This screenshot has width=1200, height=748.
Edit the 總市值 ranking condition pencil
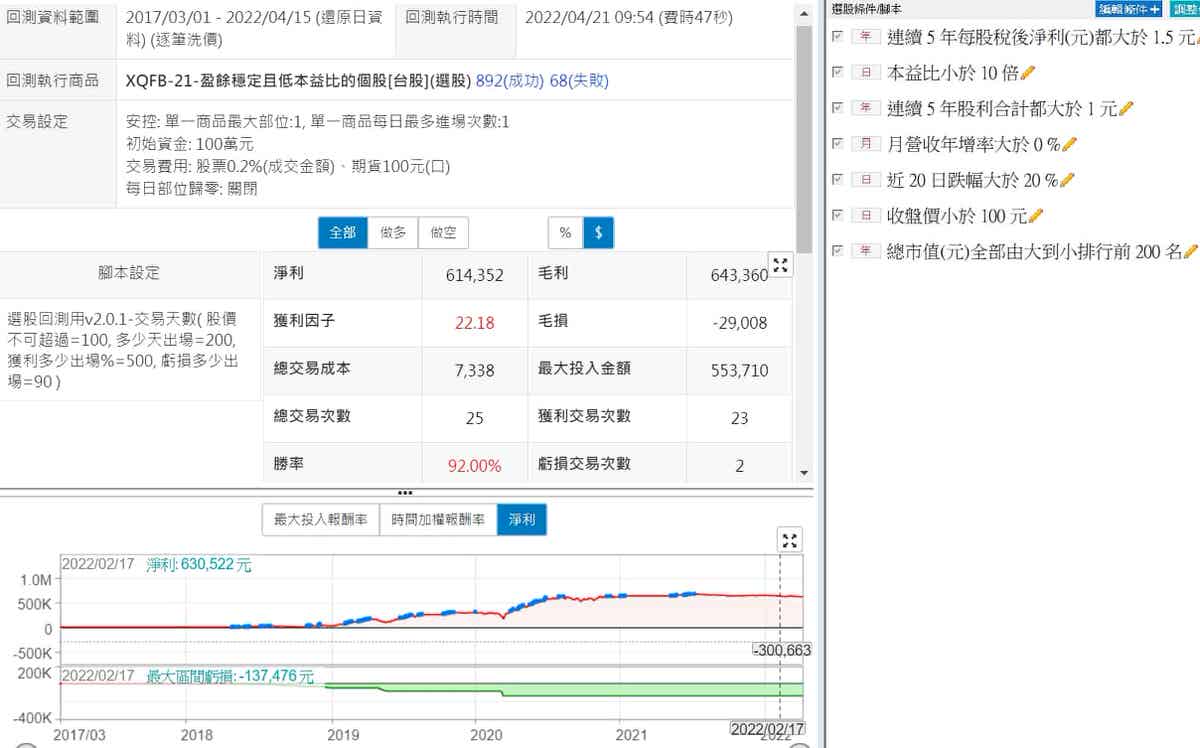(x=1191, y=252)
